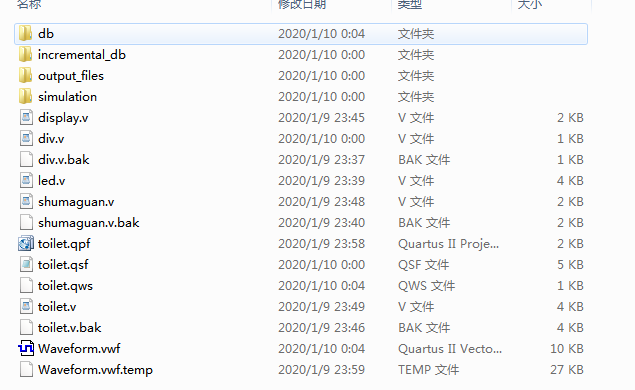Select the toilet.qpf Quartus project icon
Viewport: 635px width, 390px height.
(26, 244)
